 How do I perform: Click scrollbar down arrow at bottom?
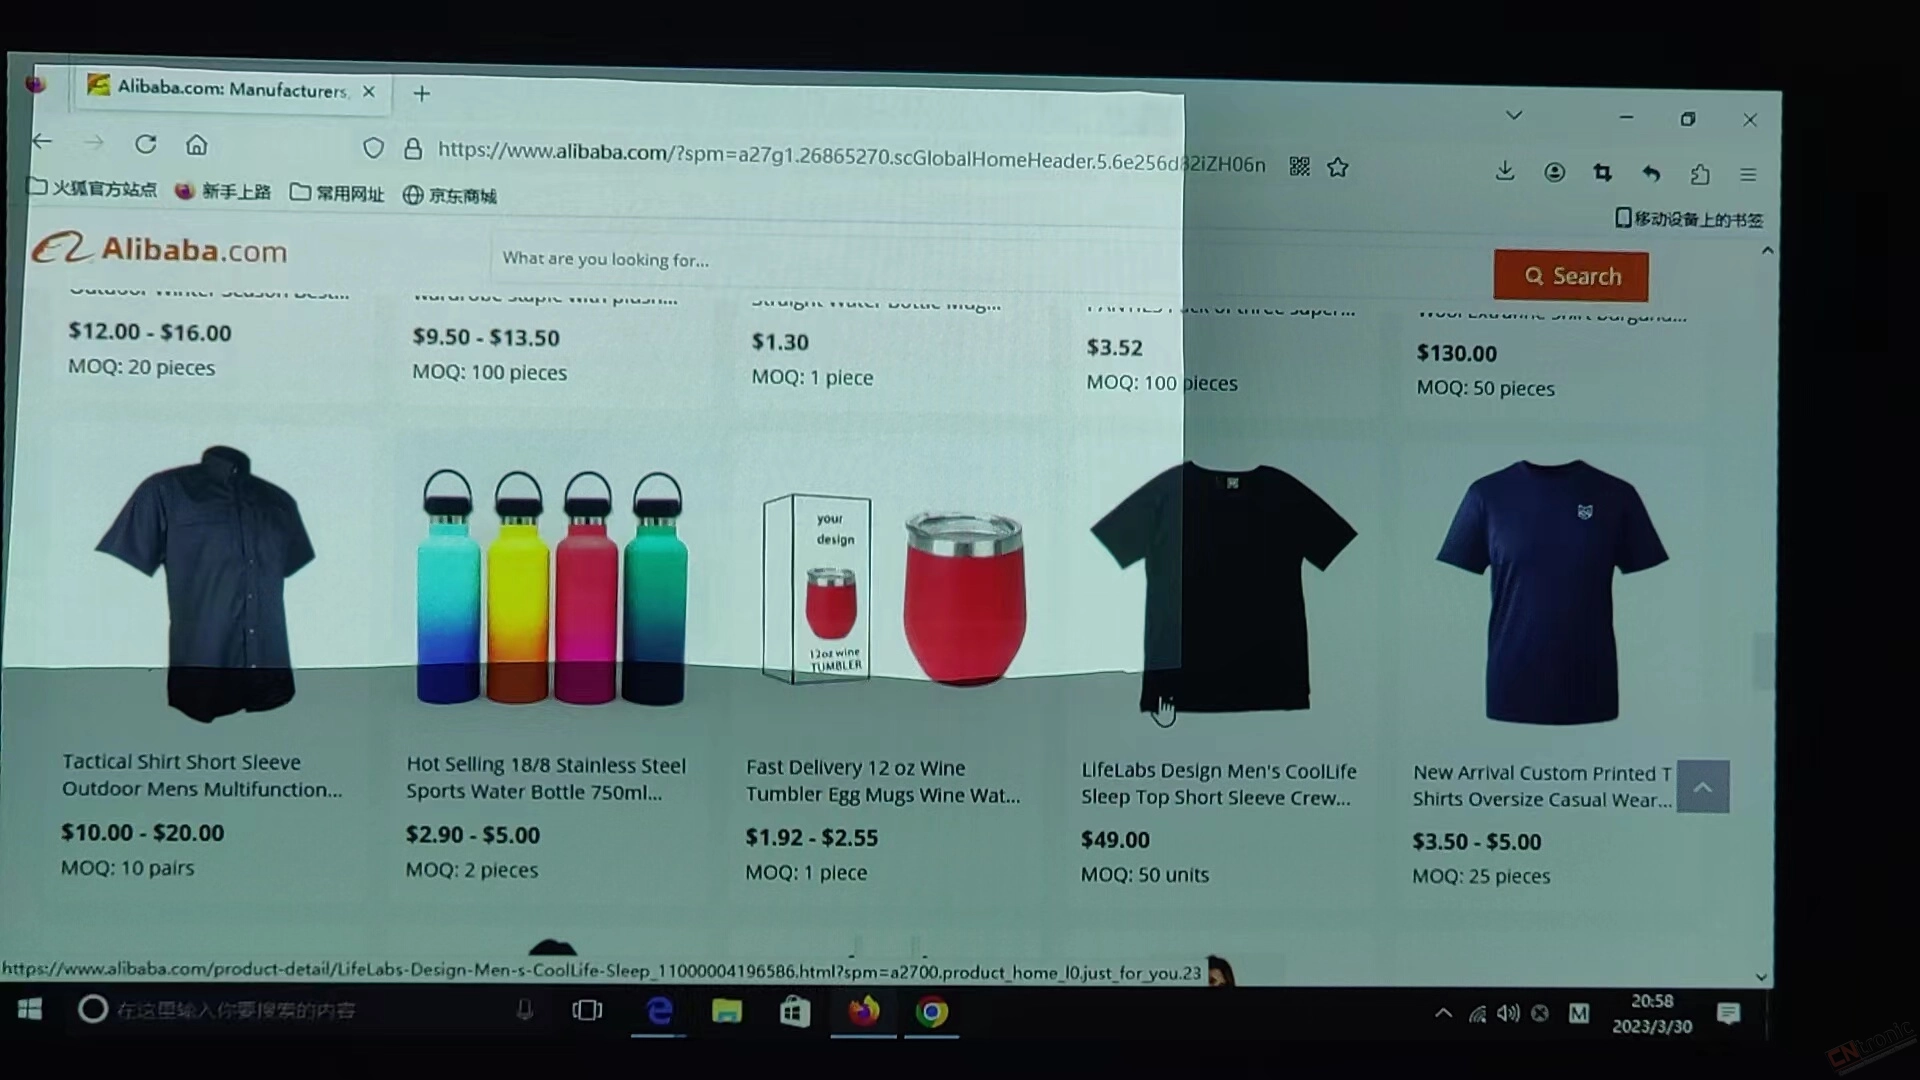(1761, 977)
